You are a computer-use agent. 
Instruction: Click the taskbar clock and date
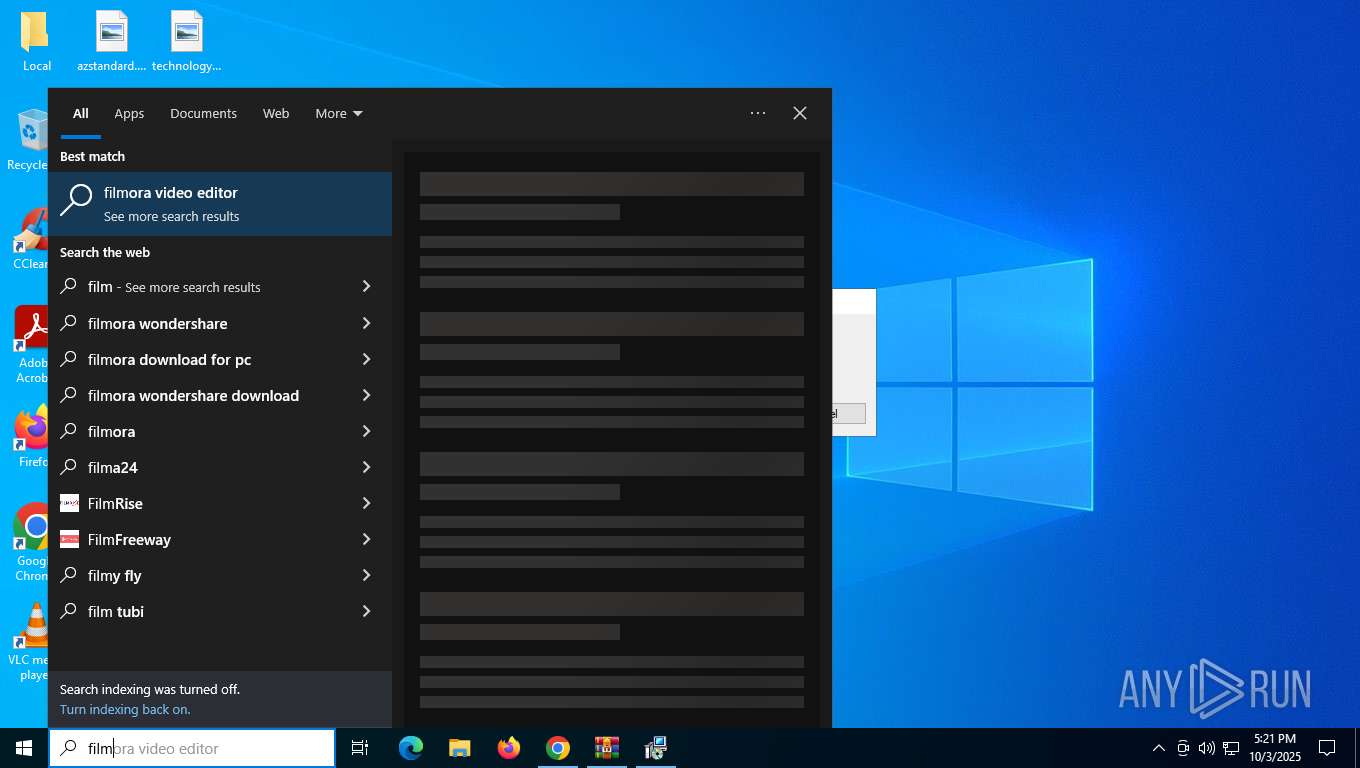tap(1274, 748)
